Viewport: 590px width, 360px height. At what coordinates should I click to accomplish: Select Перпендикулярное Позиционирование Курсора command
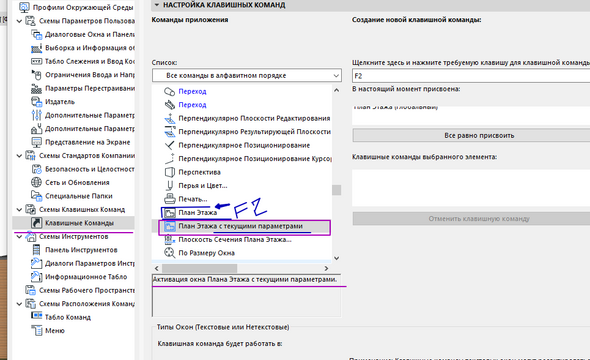pos(255,159)
